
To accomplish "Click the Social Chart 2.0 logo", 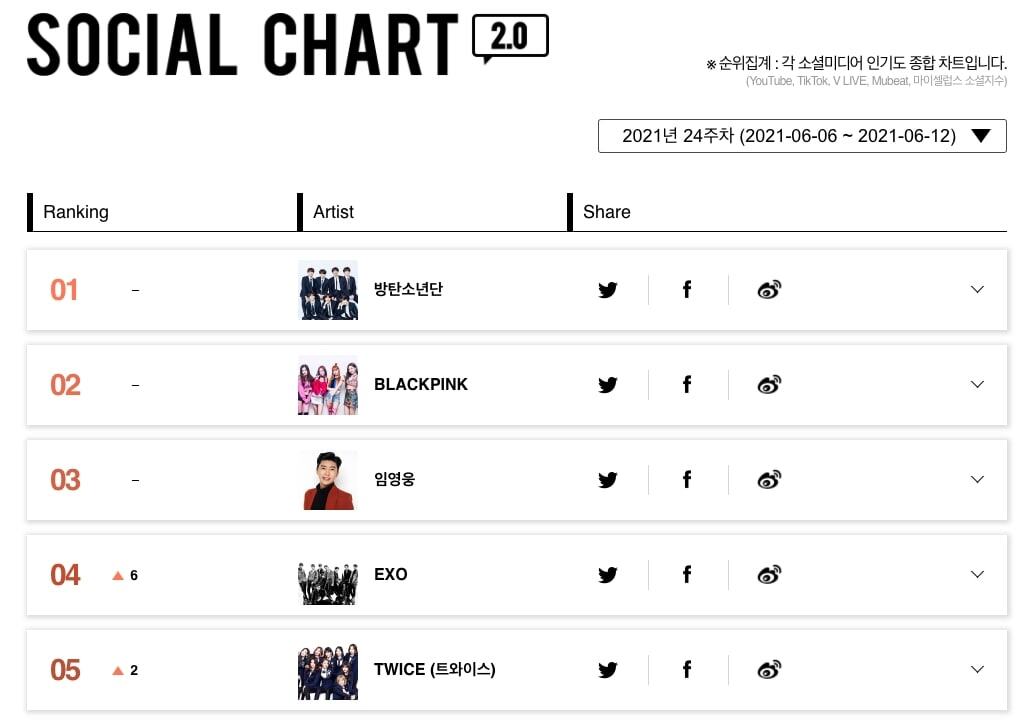I will pyautogui.click(x=287, y=44).
